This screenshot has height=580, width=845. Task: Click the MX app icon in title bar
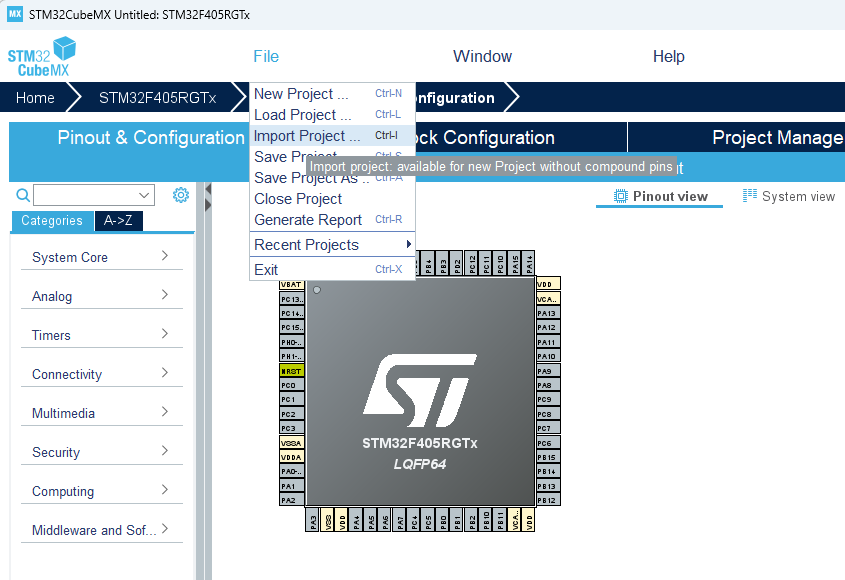15,14
